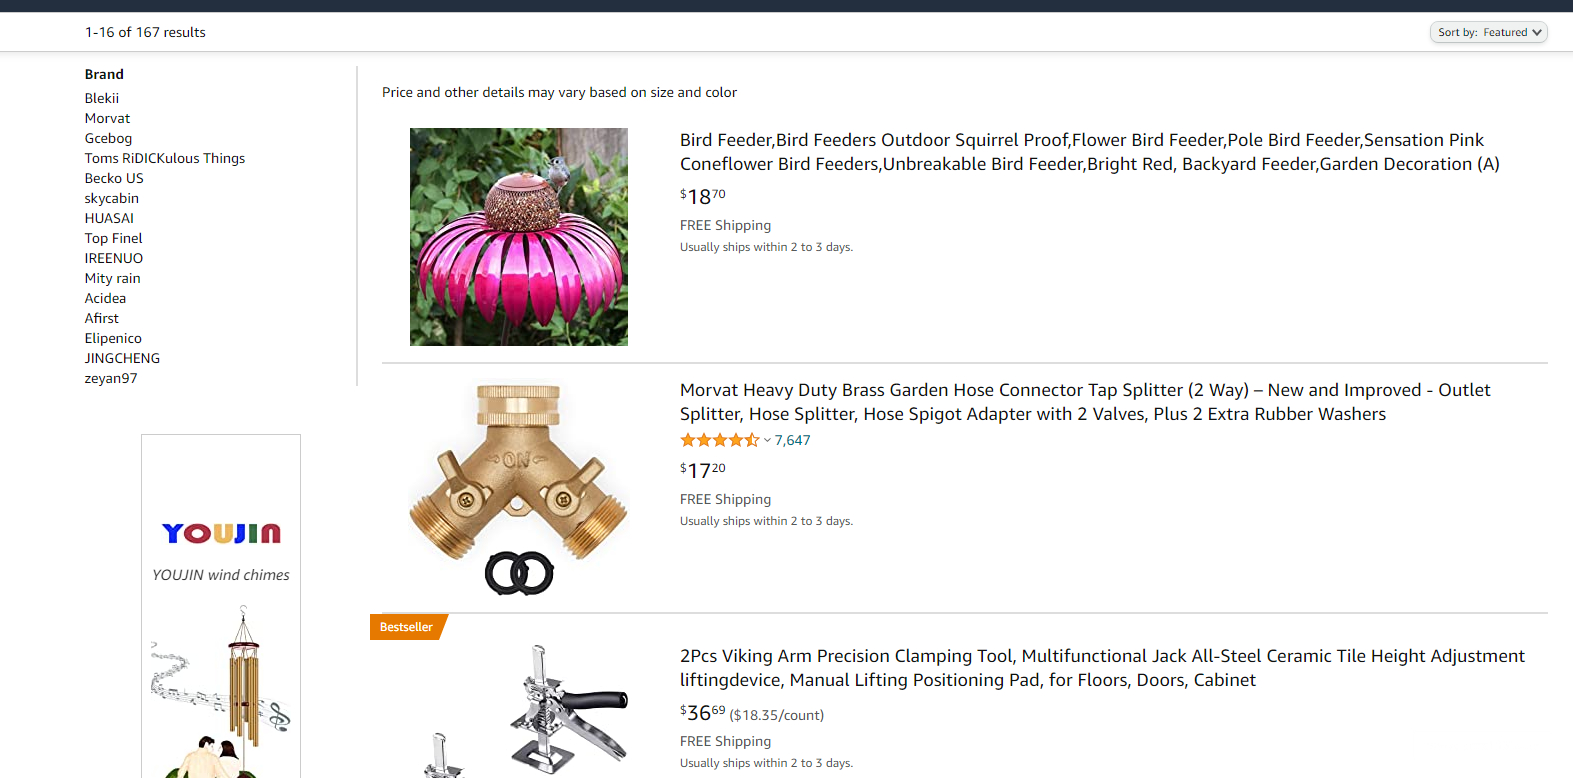The image size is (1573, 778).
Task: Filter by Morvat brand
Action: pyautogui.click(x=107, y=118)
